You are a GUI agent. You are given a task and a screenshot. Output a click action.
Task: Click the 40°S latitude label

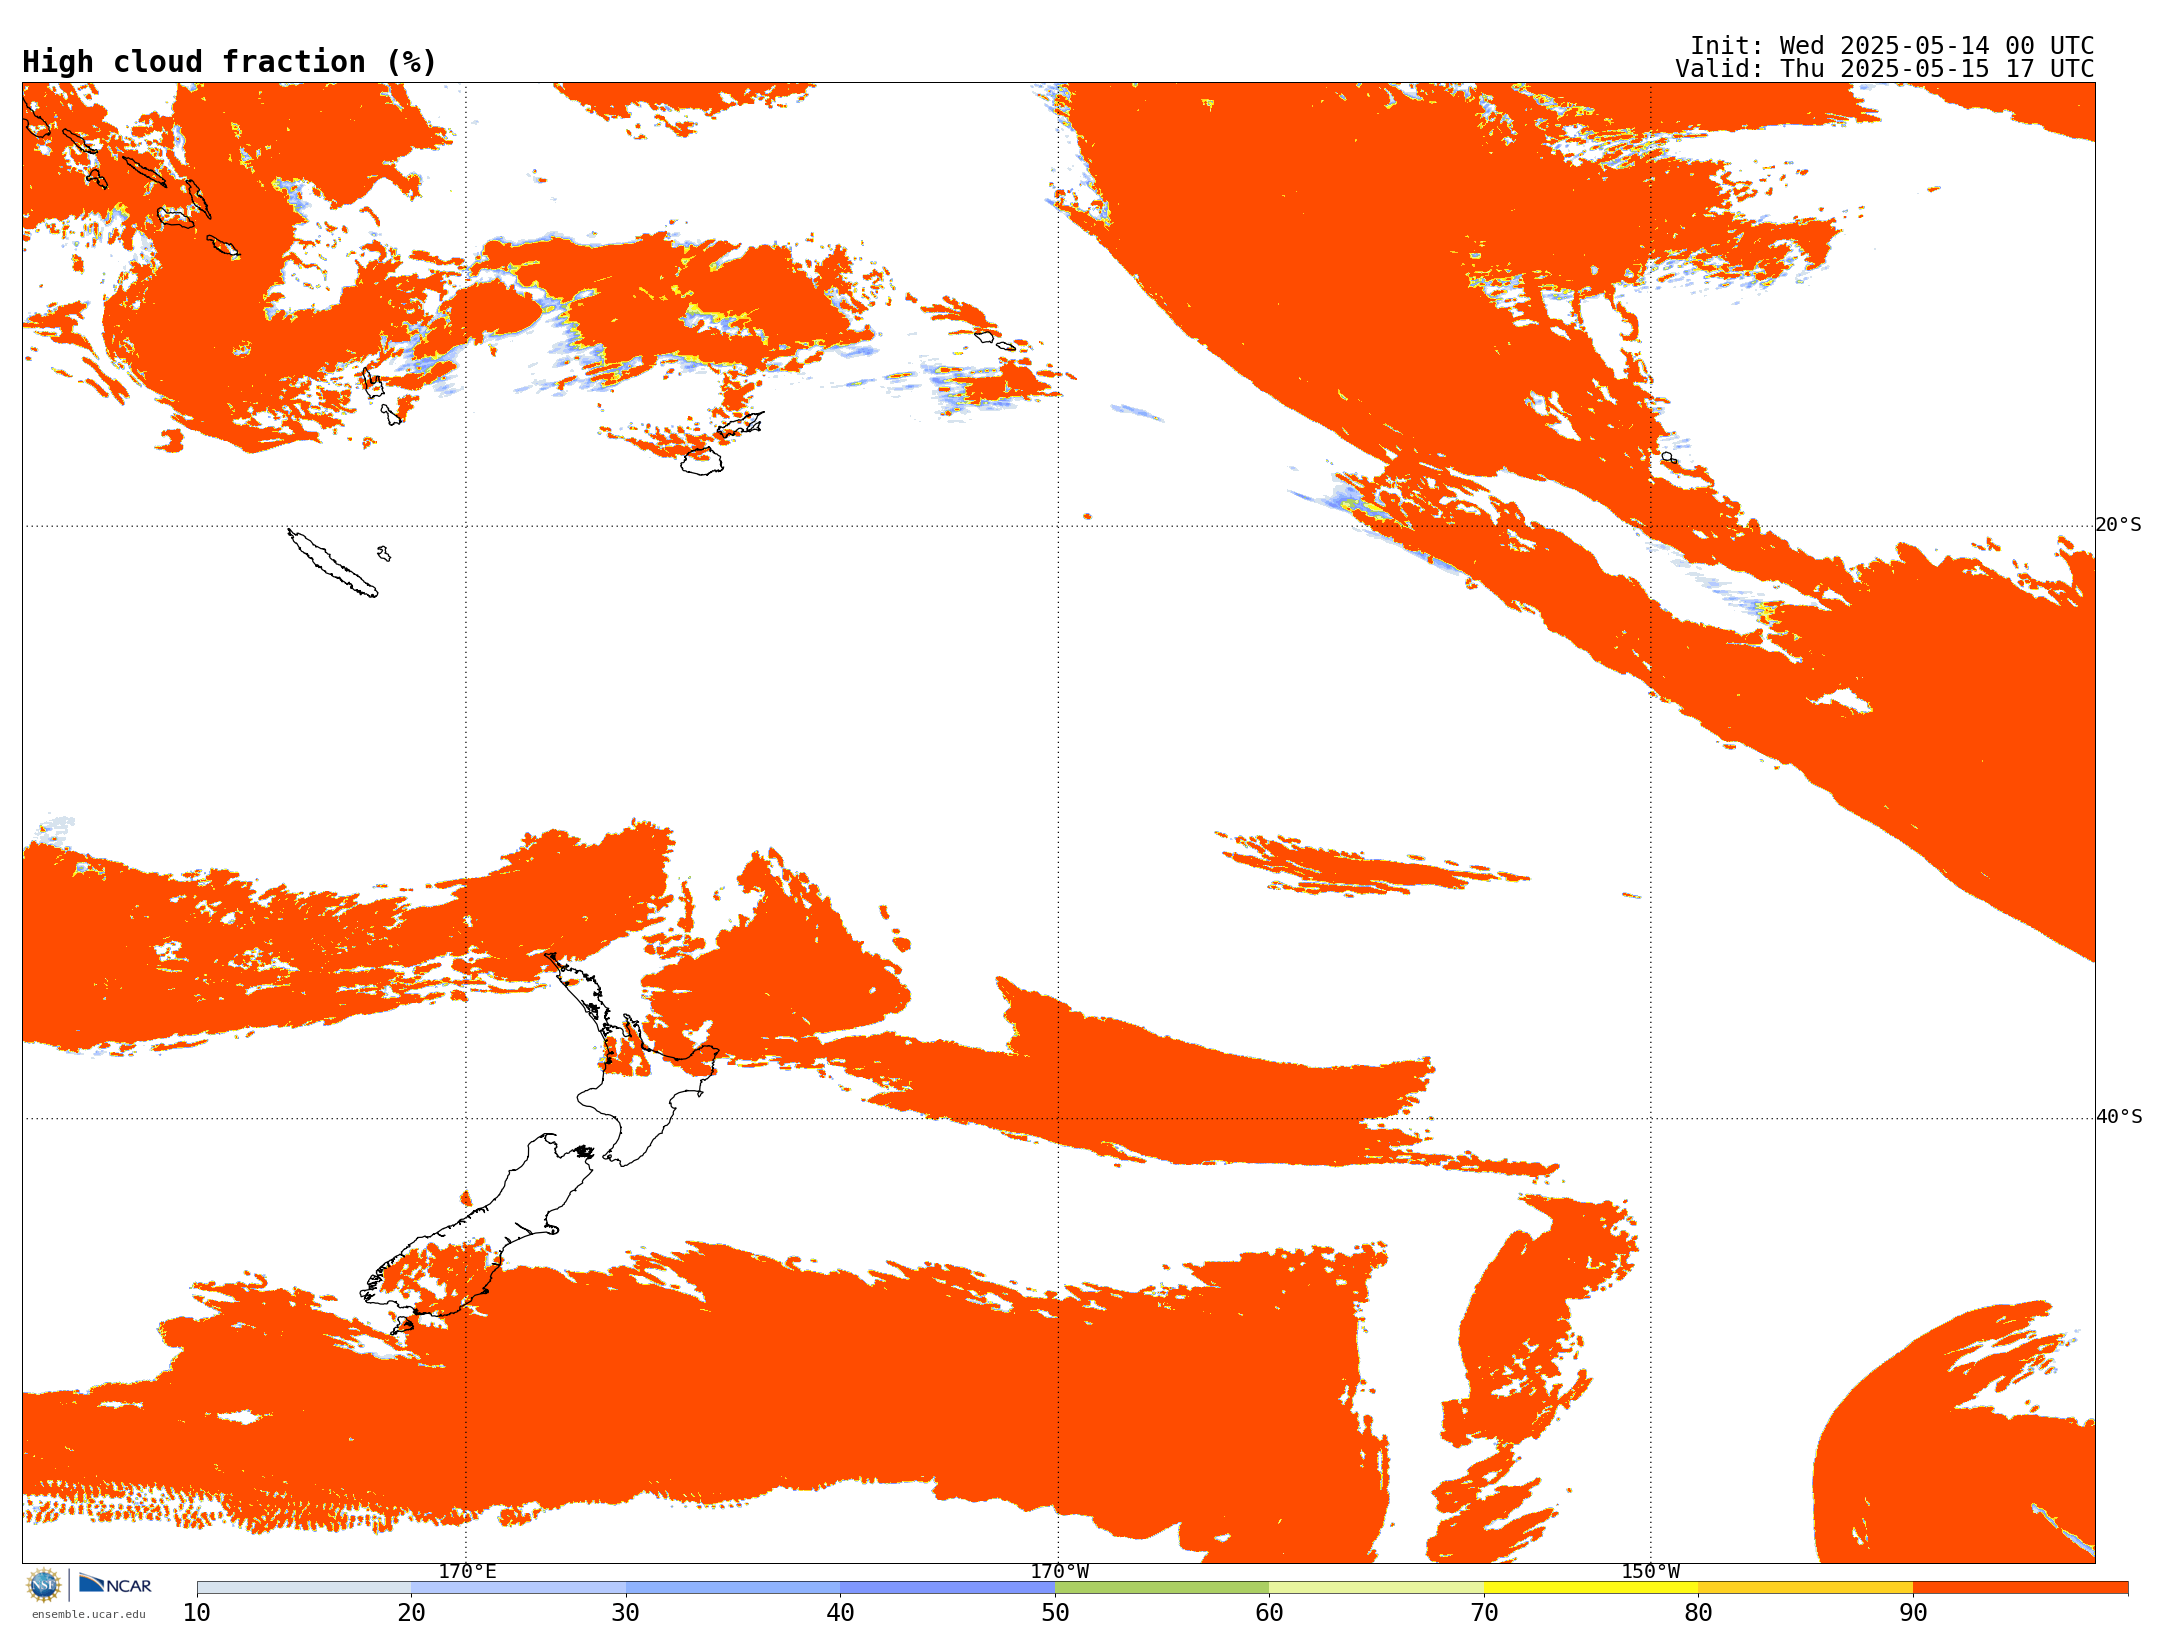coord(2118,1117)
